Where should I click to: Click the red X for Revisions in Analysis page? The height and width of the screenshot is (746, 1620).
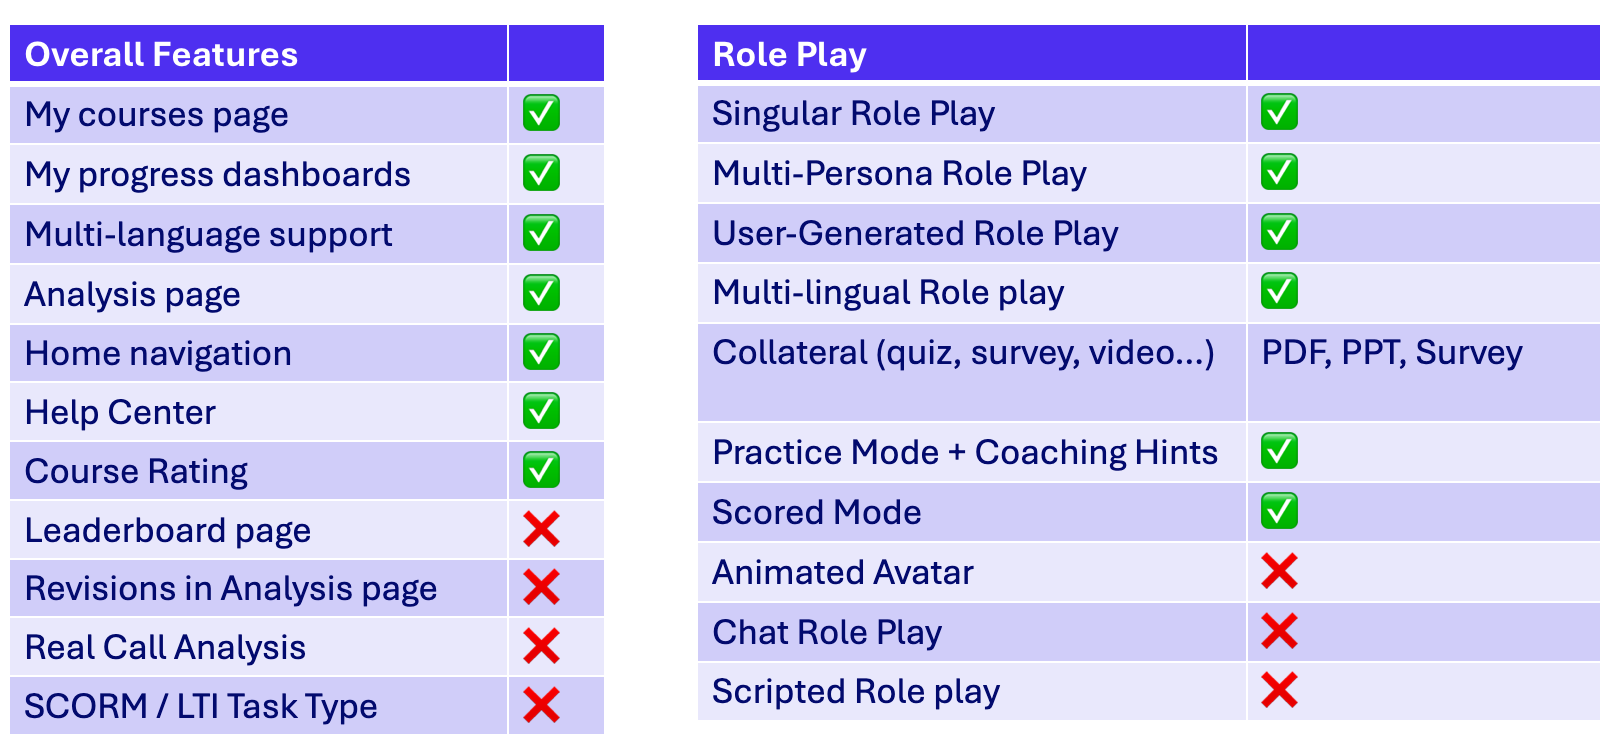click(541, 588)
